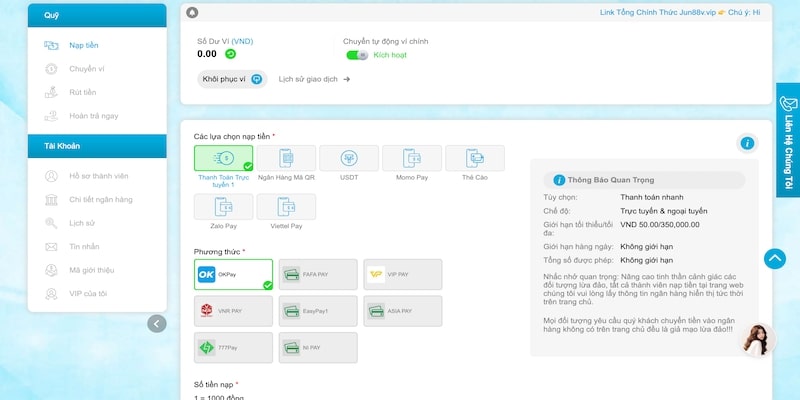This screenshot has width=800, height=400.
Task: Click the green balance refresh icon
Action: (230, 54)
